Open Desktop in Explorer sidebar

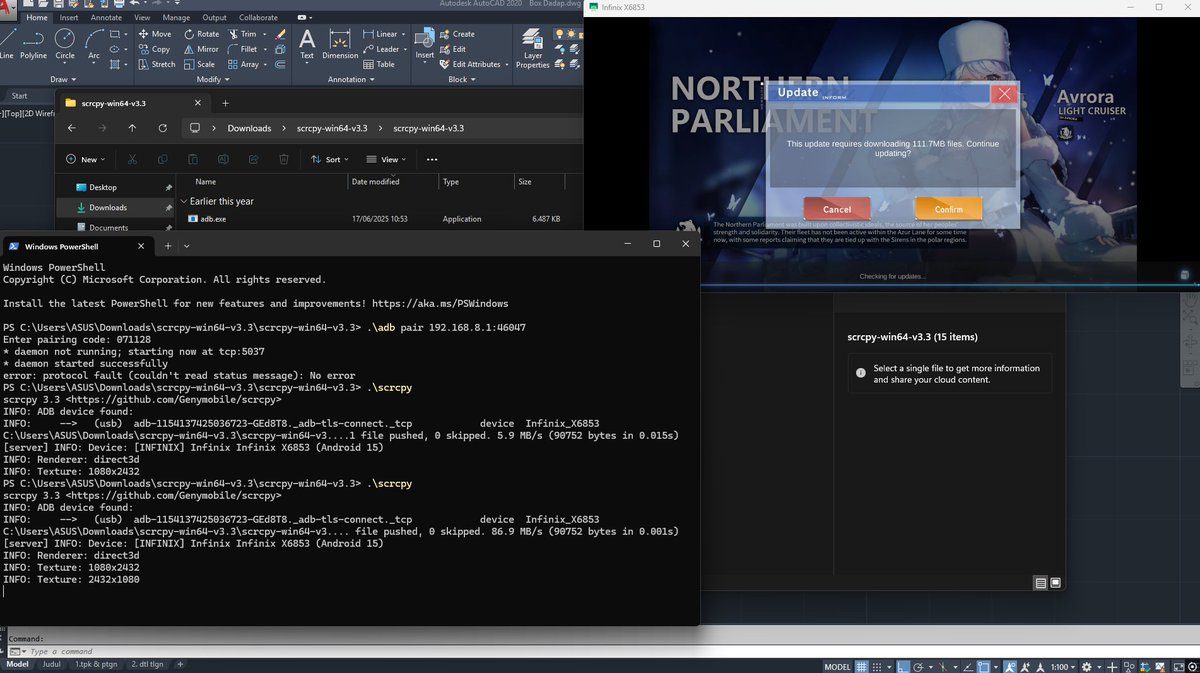pos(103,187)
